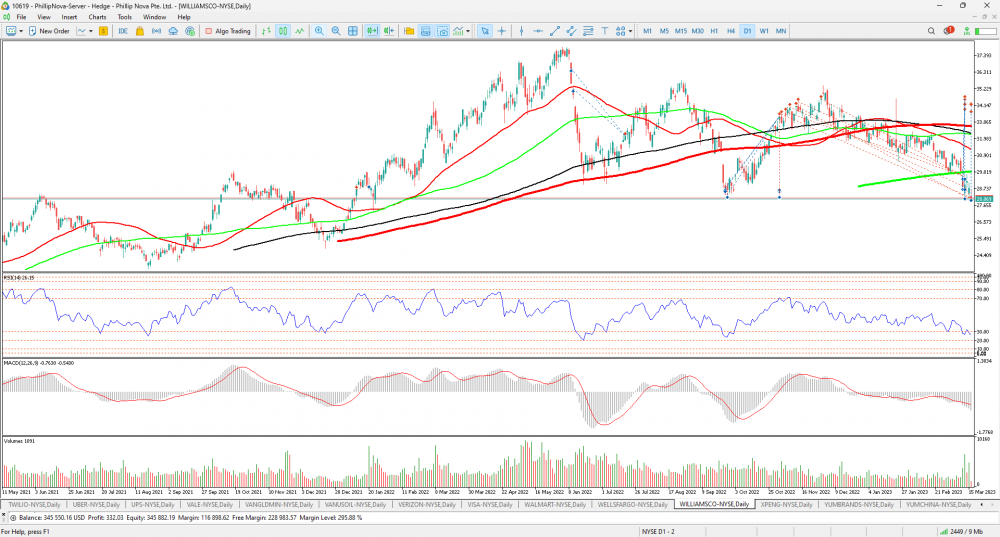Zoom out of the chart

(336, 31)
